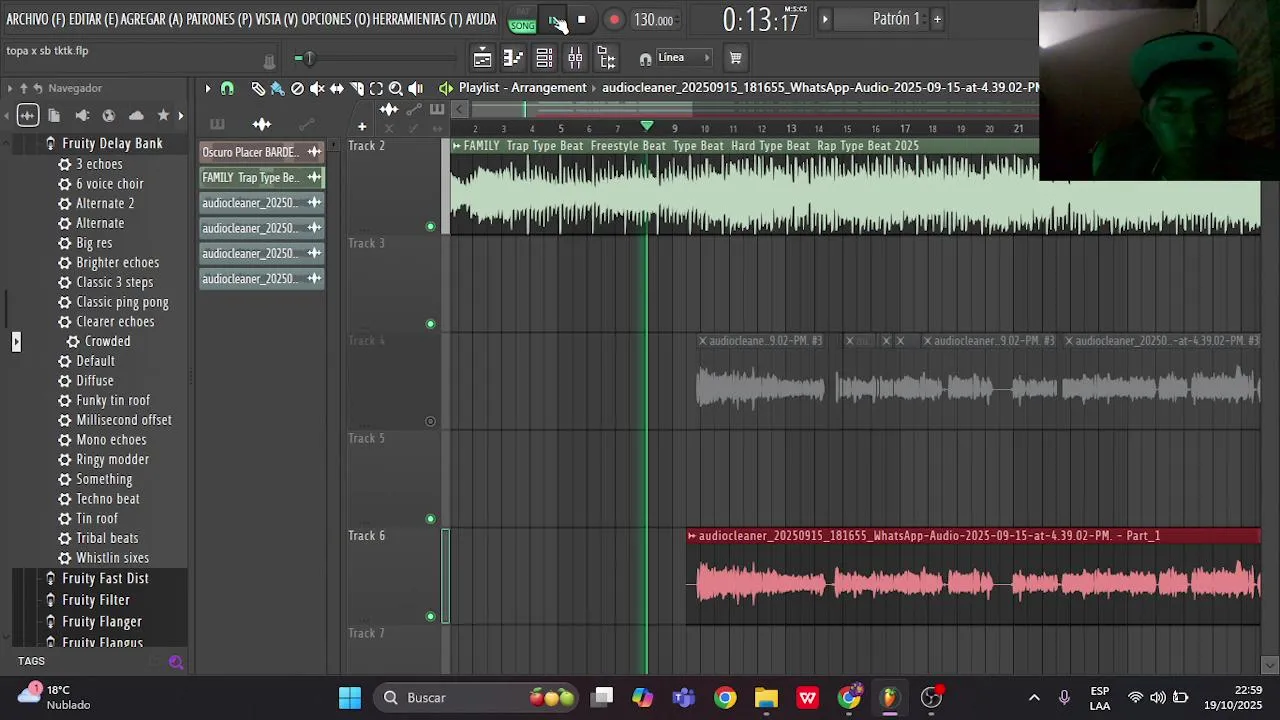Mute Track 2 with its green dot

point(431,226)
